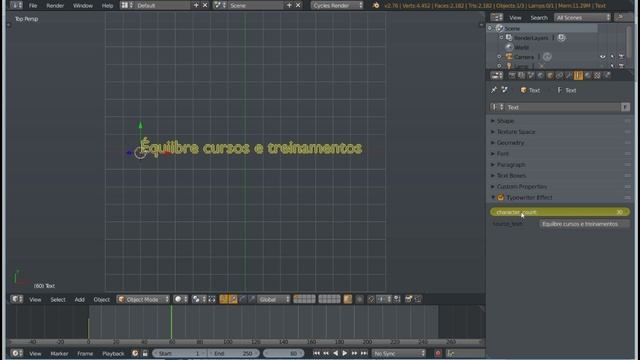Click the Text datablock name field
Viewport: 640px width, 360px height.
pos(563,107)
